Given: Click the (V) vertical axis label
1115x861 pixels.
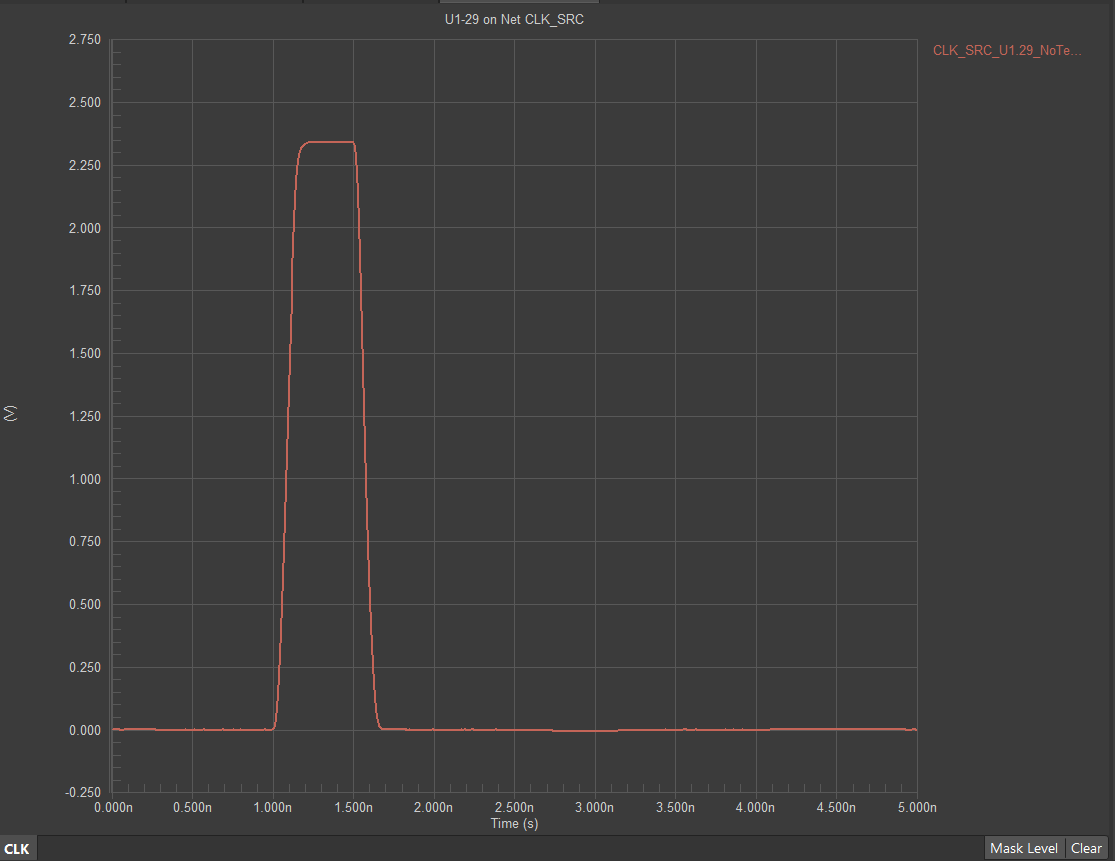Looking at the screenshot, I should tap(11, 414).
